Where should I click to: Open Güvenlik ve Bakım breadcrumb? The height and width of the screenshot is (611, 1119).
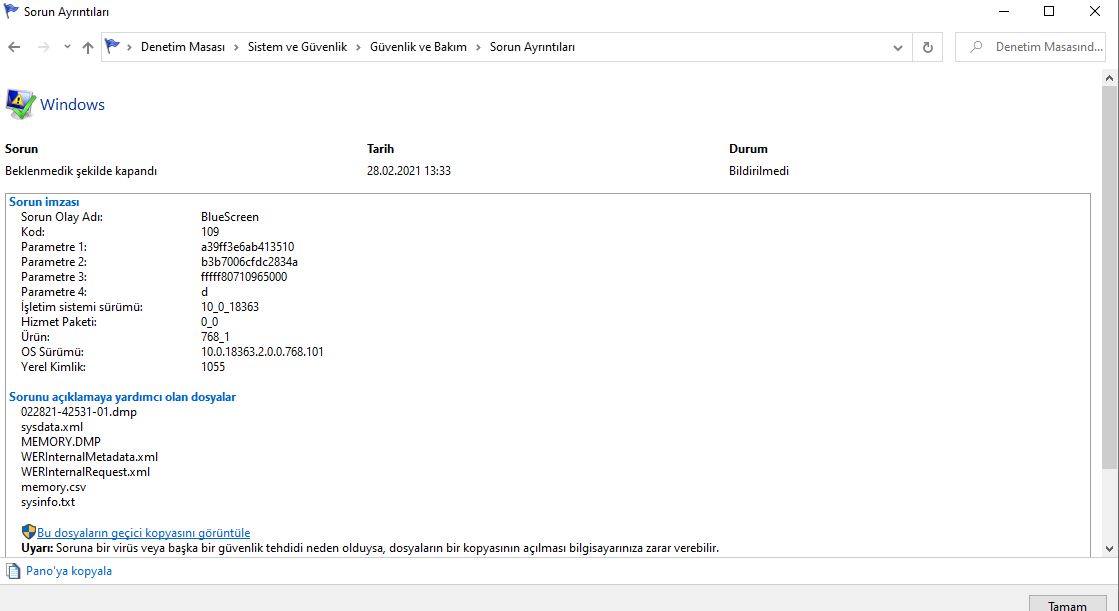pos(418,47)
